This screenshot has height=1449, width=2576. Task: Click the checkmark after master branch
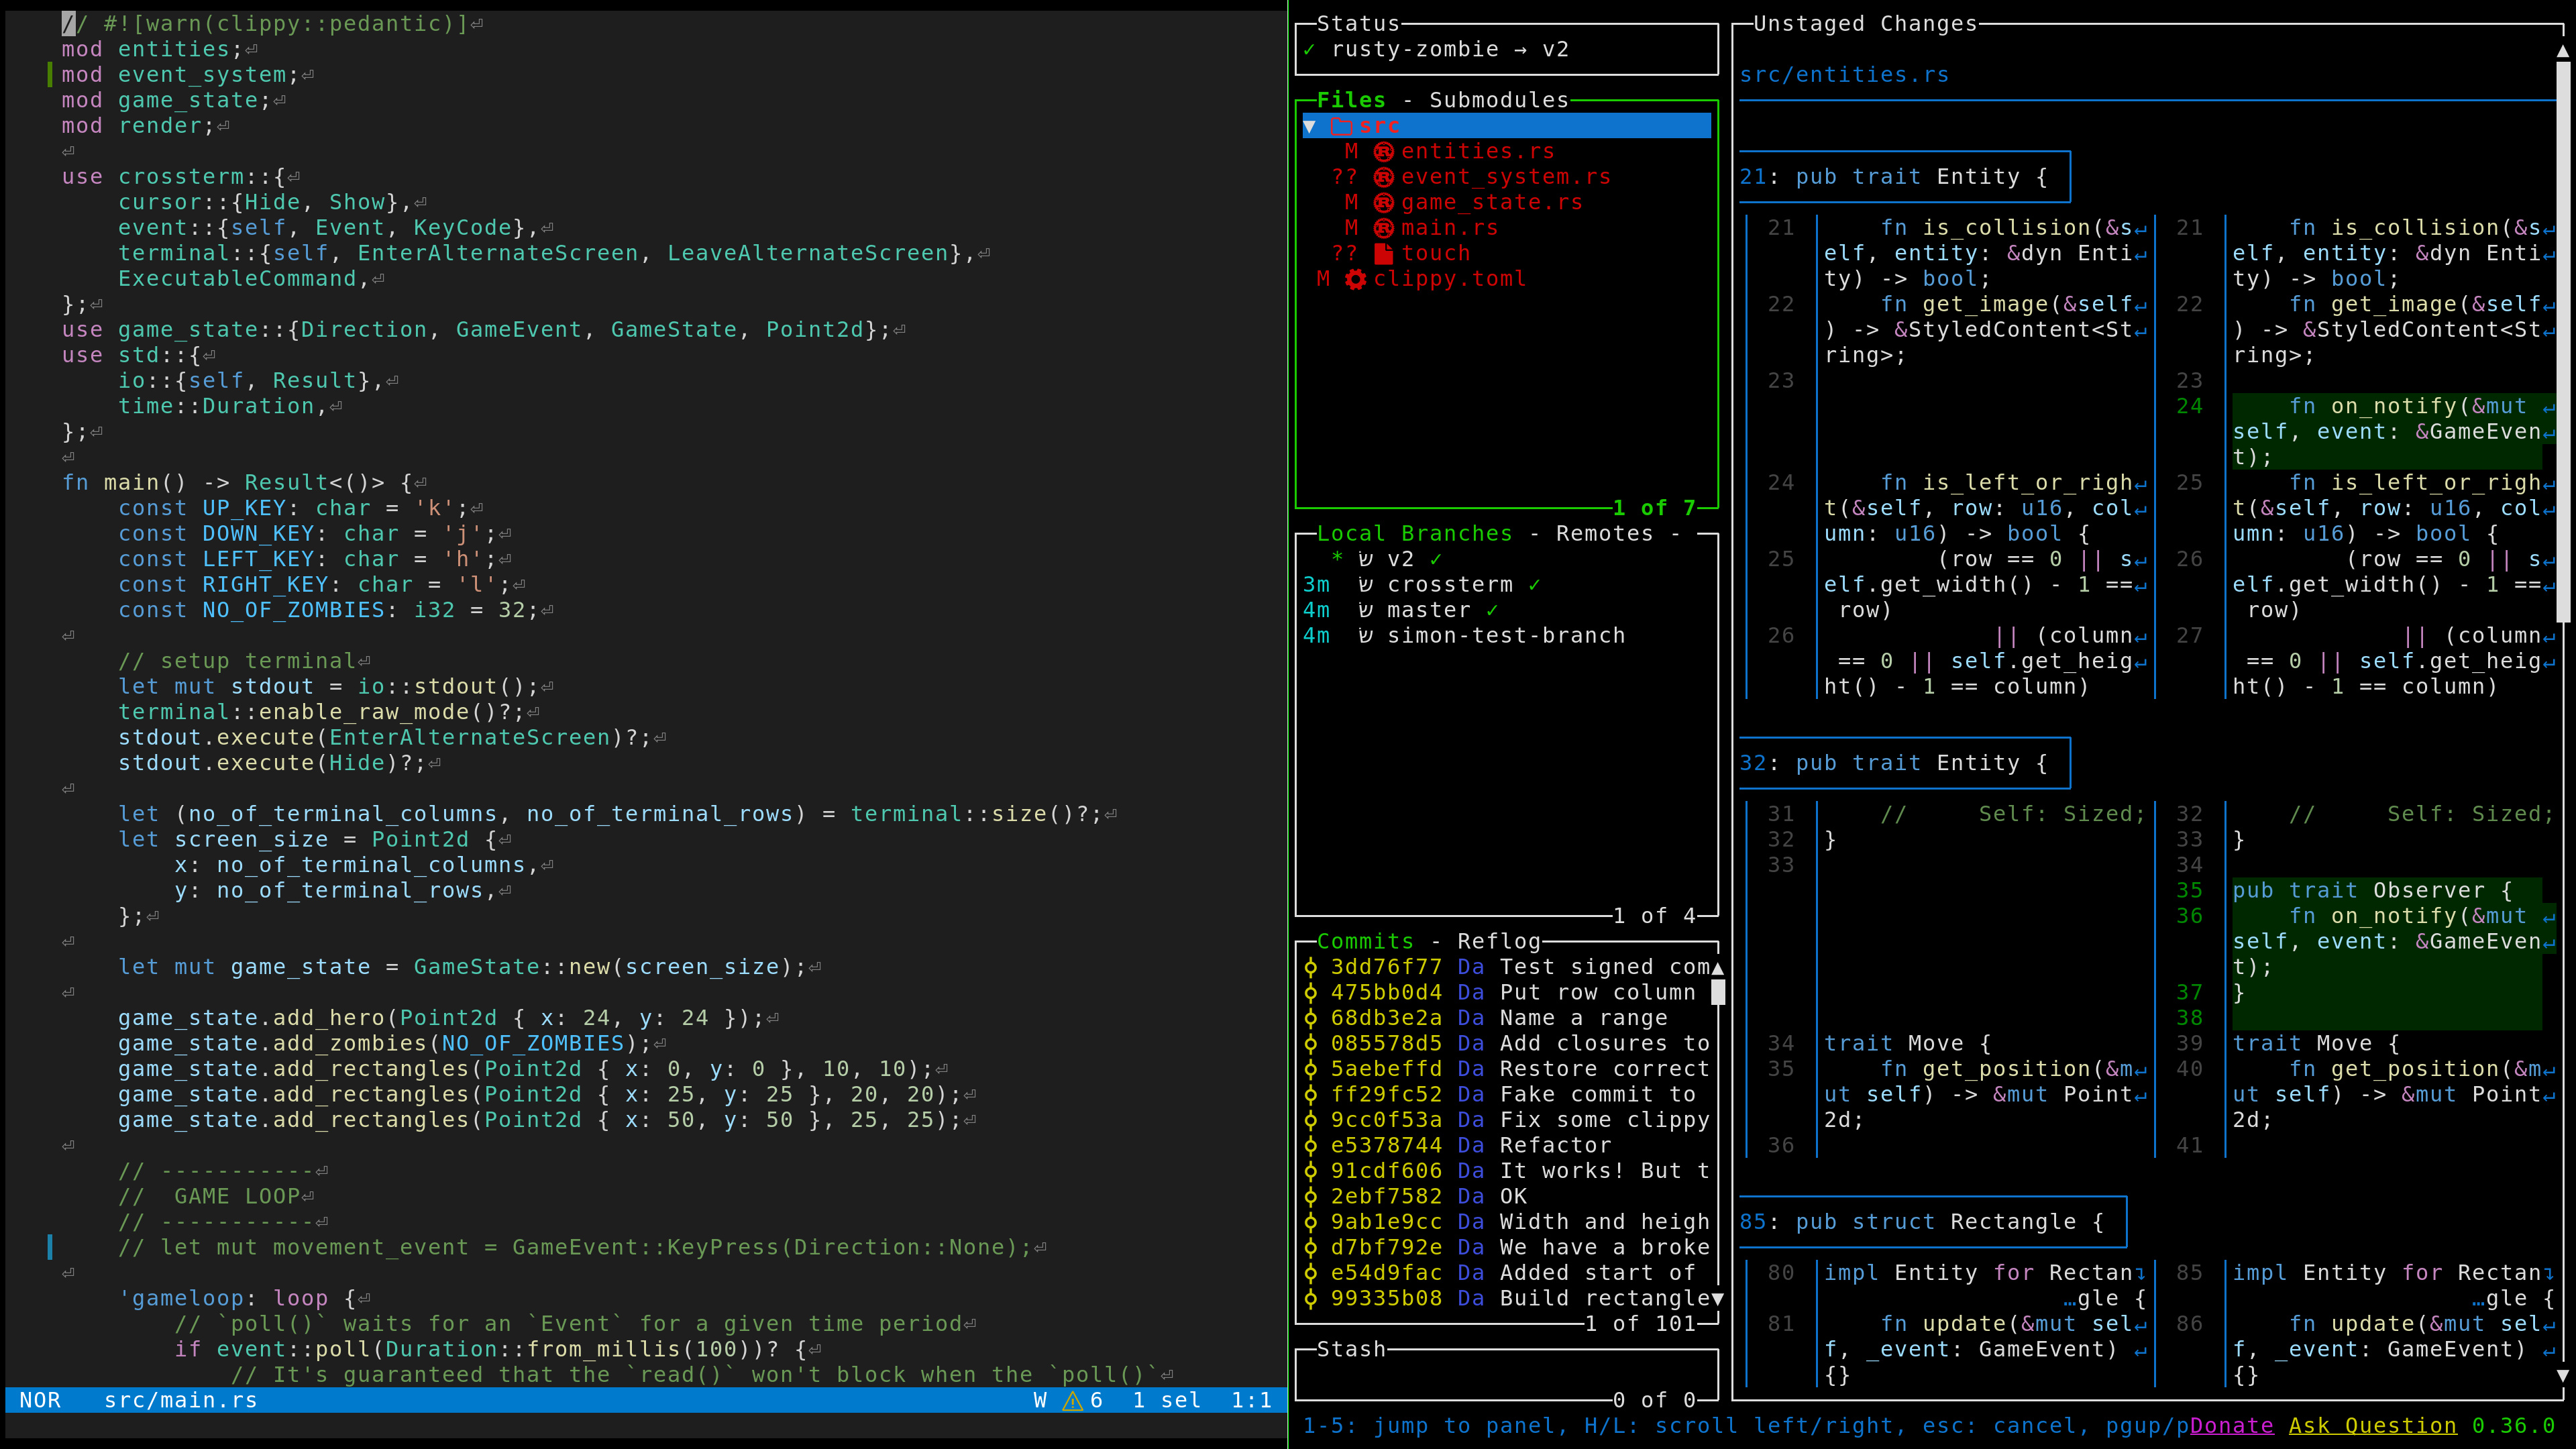tap(1492, 610)
